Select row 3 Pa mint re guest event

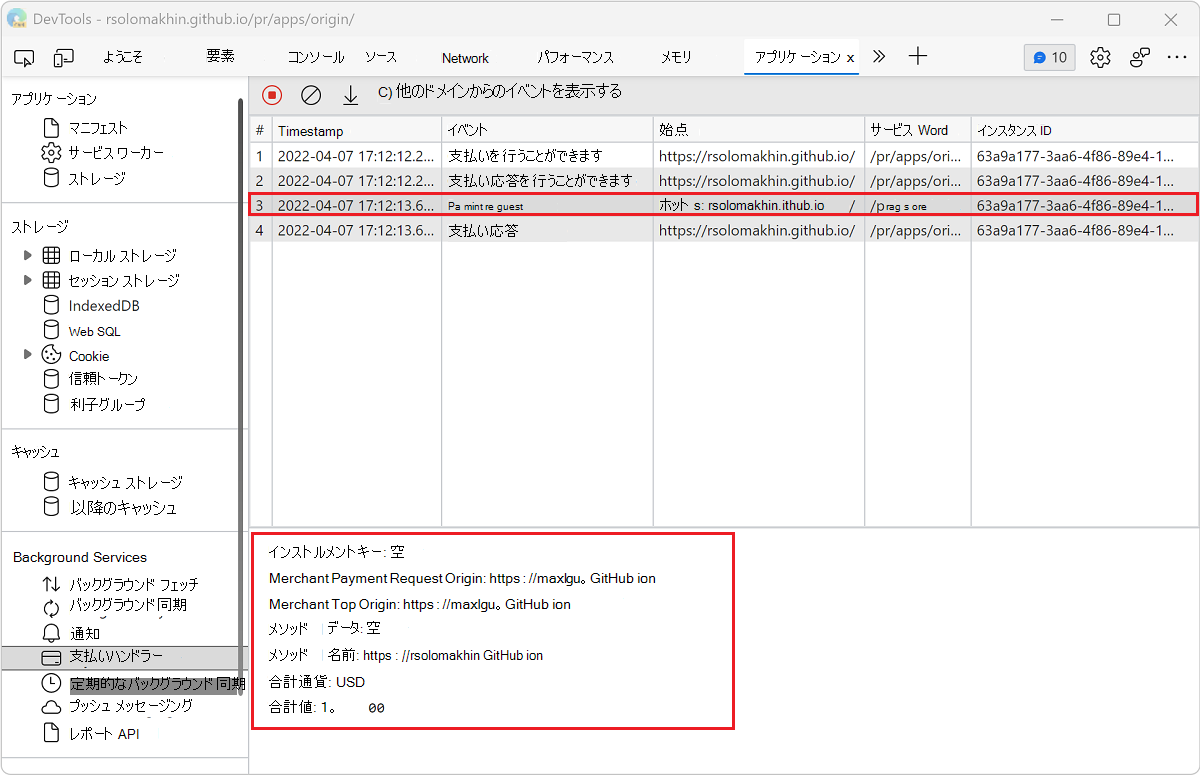pos(724,205)
